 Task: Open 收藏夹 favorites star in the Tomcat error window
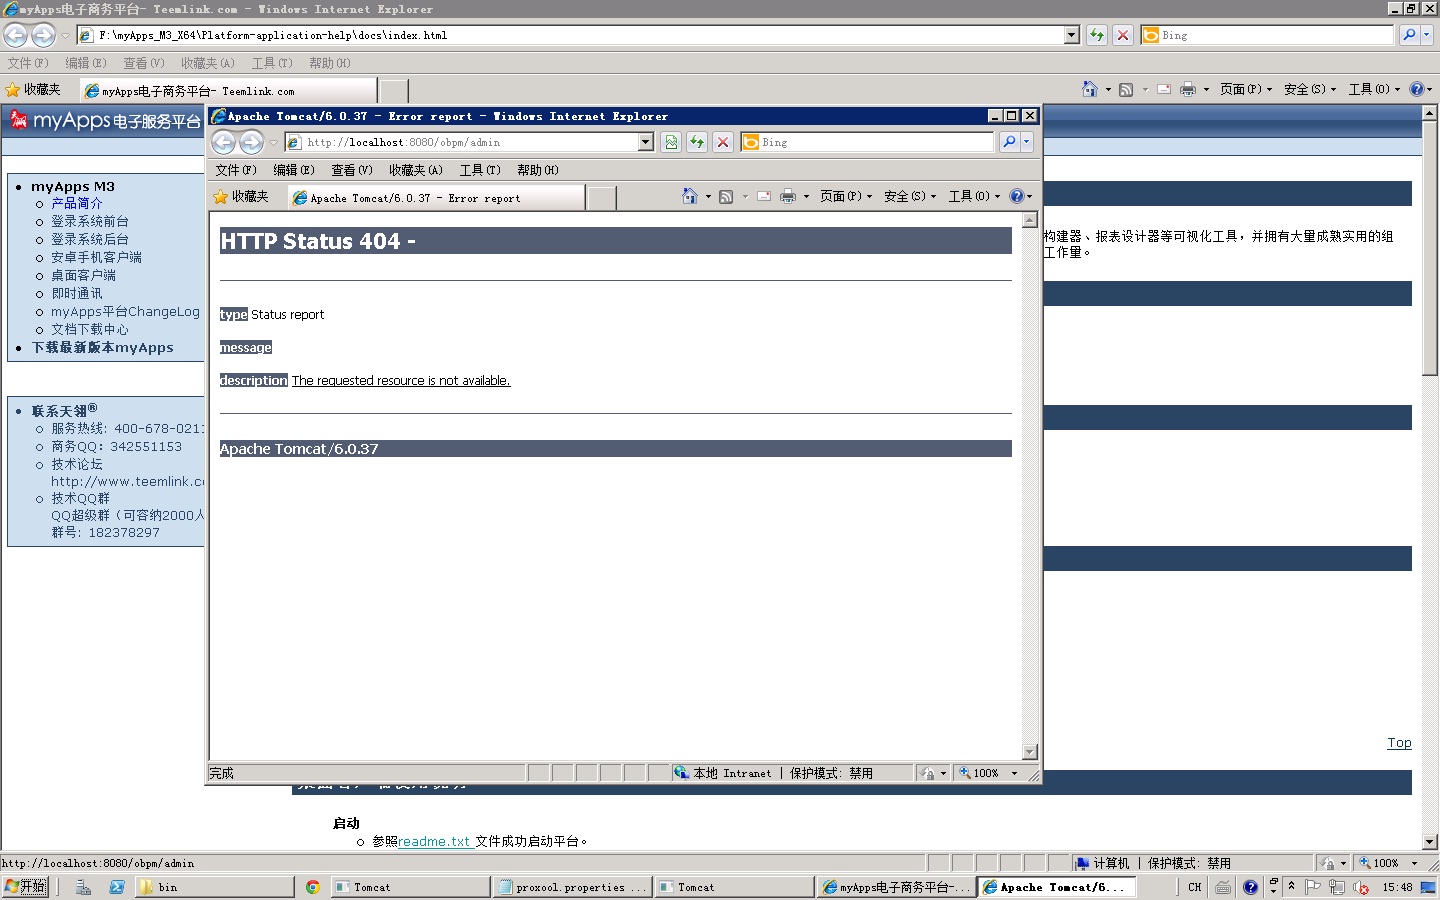coord(241,197)
